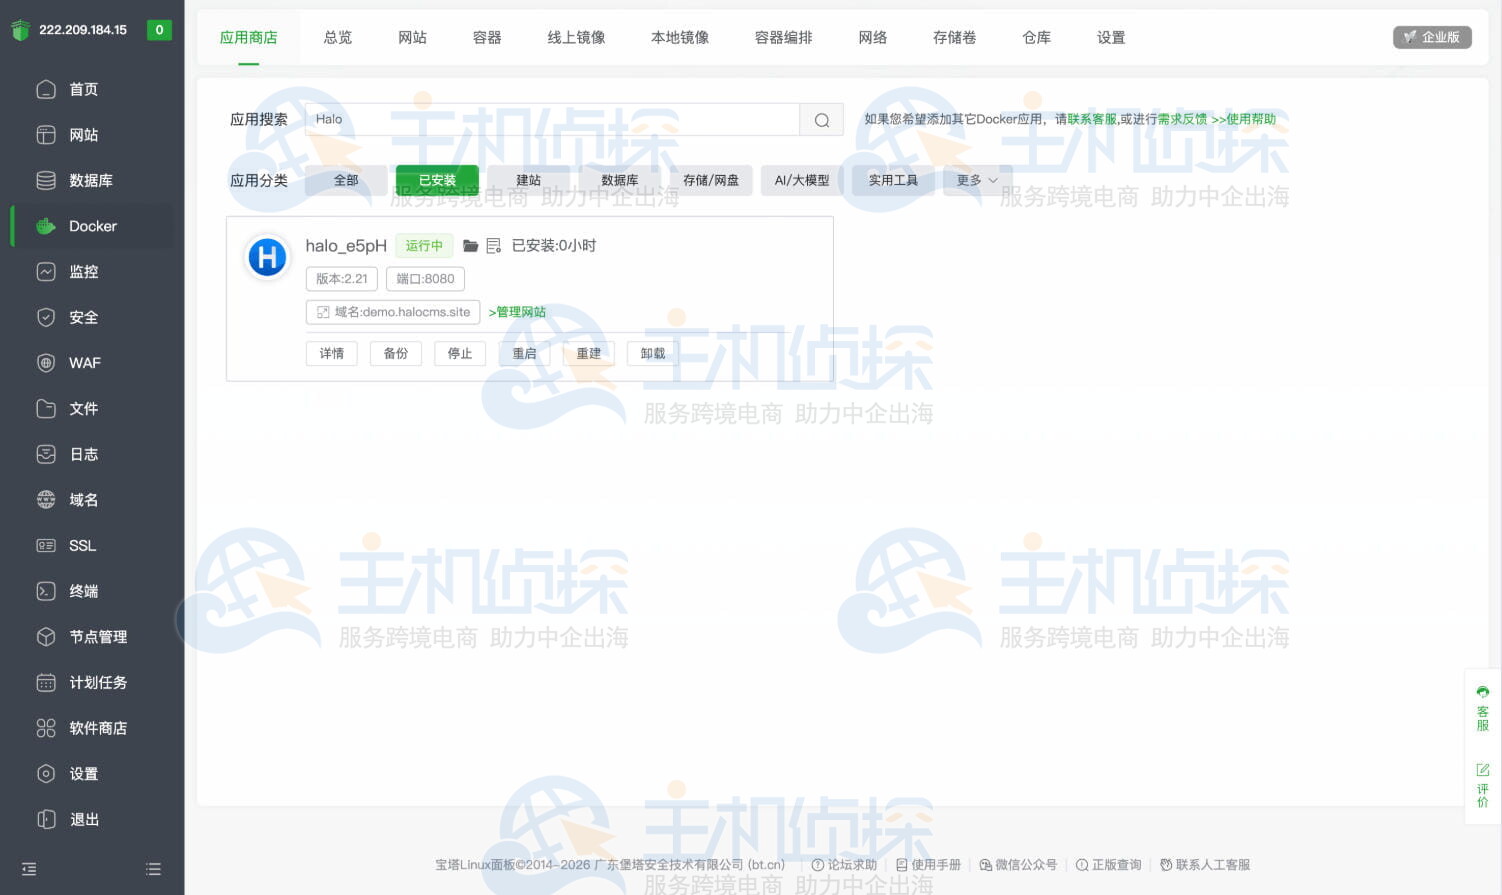Open the 论坛求助 footer link
Image resolution: width=1502 pixels, height=895 pixels.
click(x=844, y=865)
